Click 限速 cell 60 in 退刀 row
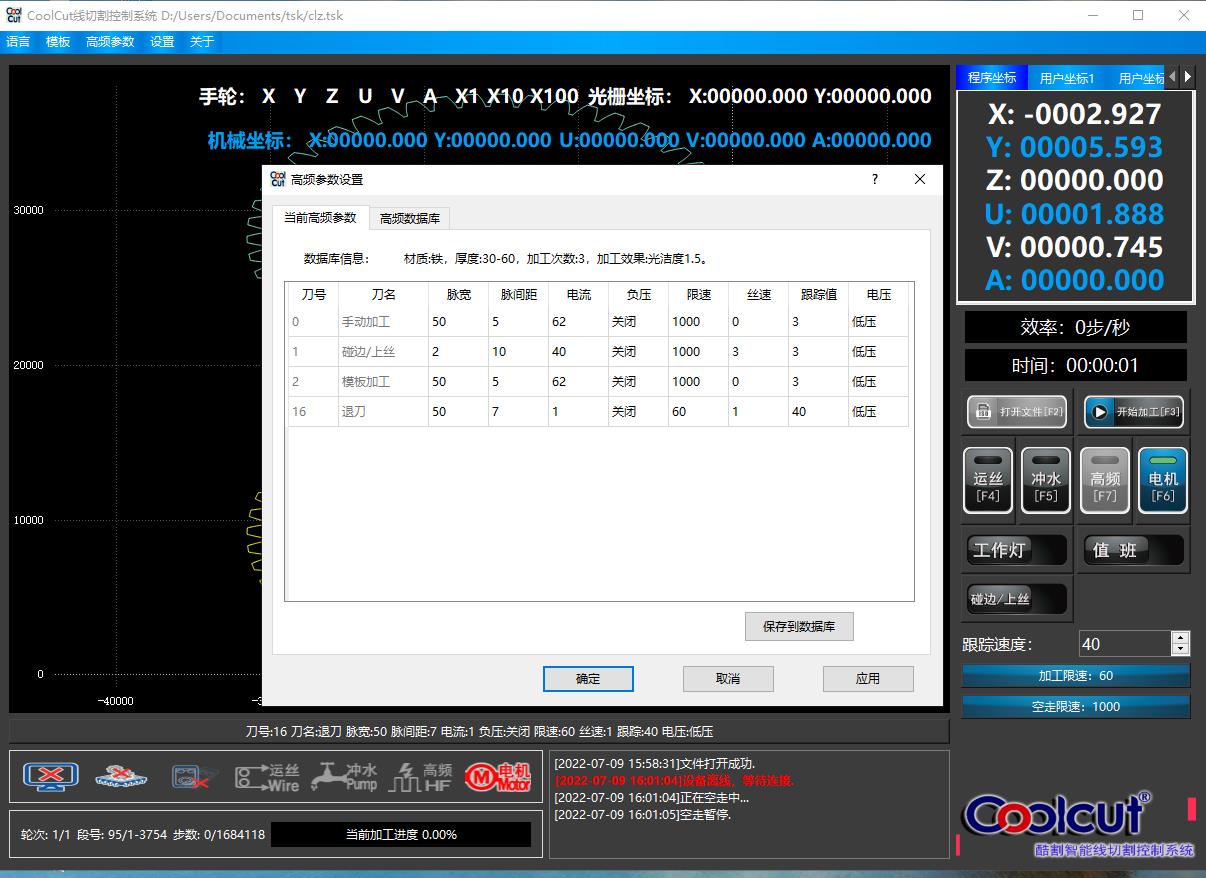The image size is (1206, 878). (698, 411)
